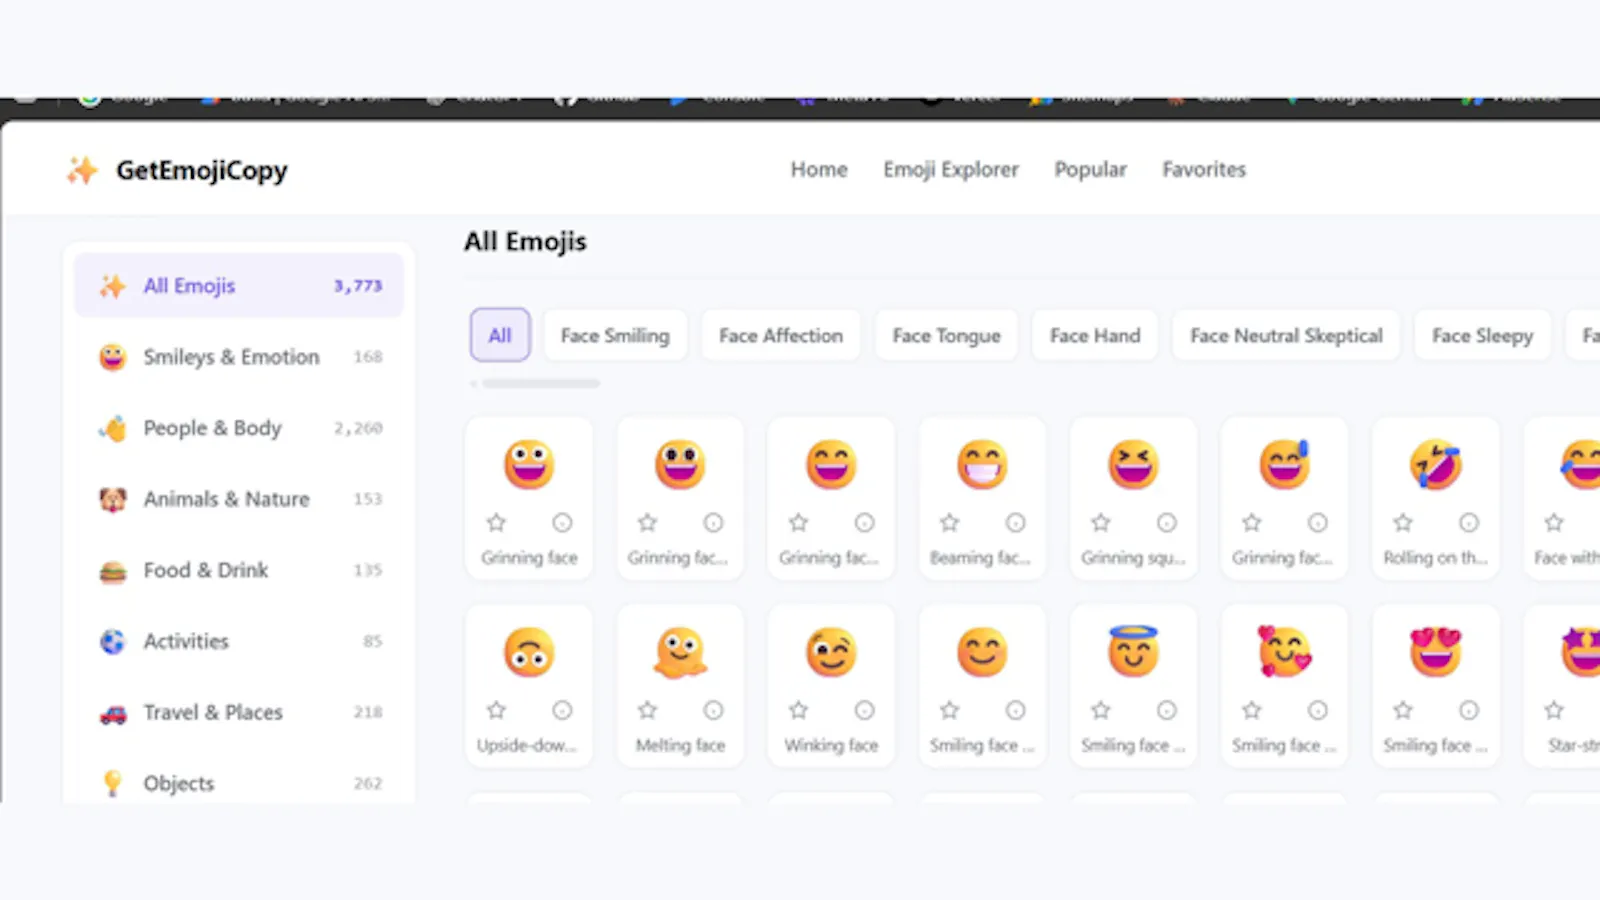Copy the Melting face emoji image
The width and height of the screenshot is (1600, 900).
pos(680,652)
